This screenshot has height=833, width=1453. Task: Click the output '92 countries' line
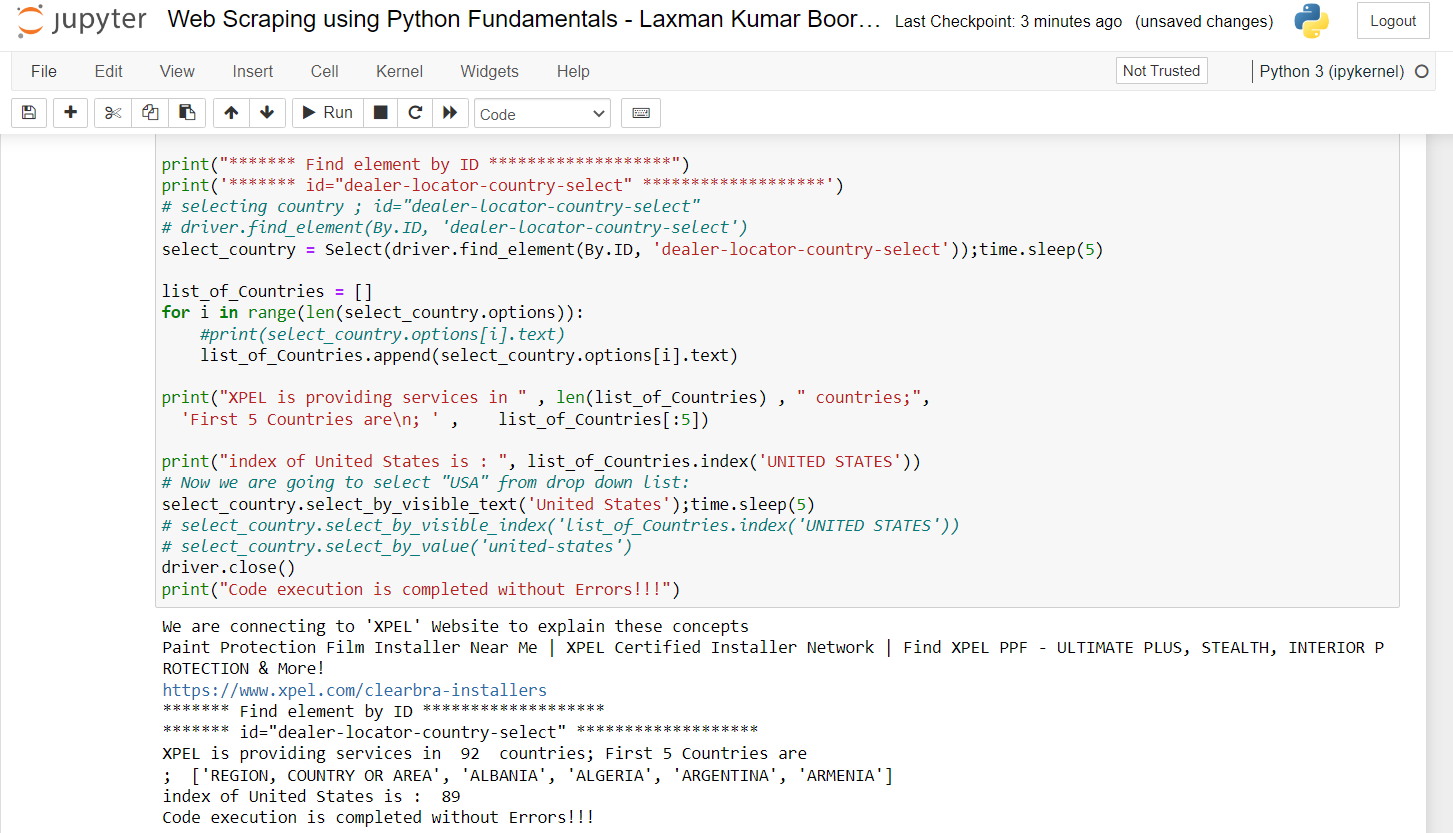[x=484, y=753]
